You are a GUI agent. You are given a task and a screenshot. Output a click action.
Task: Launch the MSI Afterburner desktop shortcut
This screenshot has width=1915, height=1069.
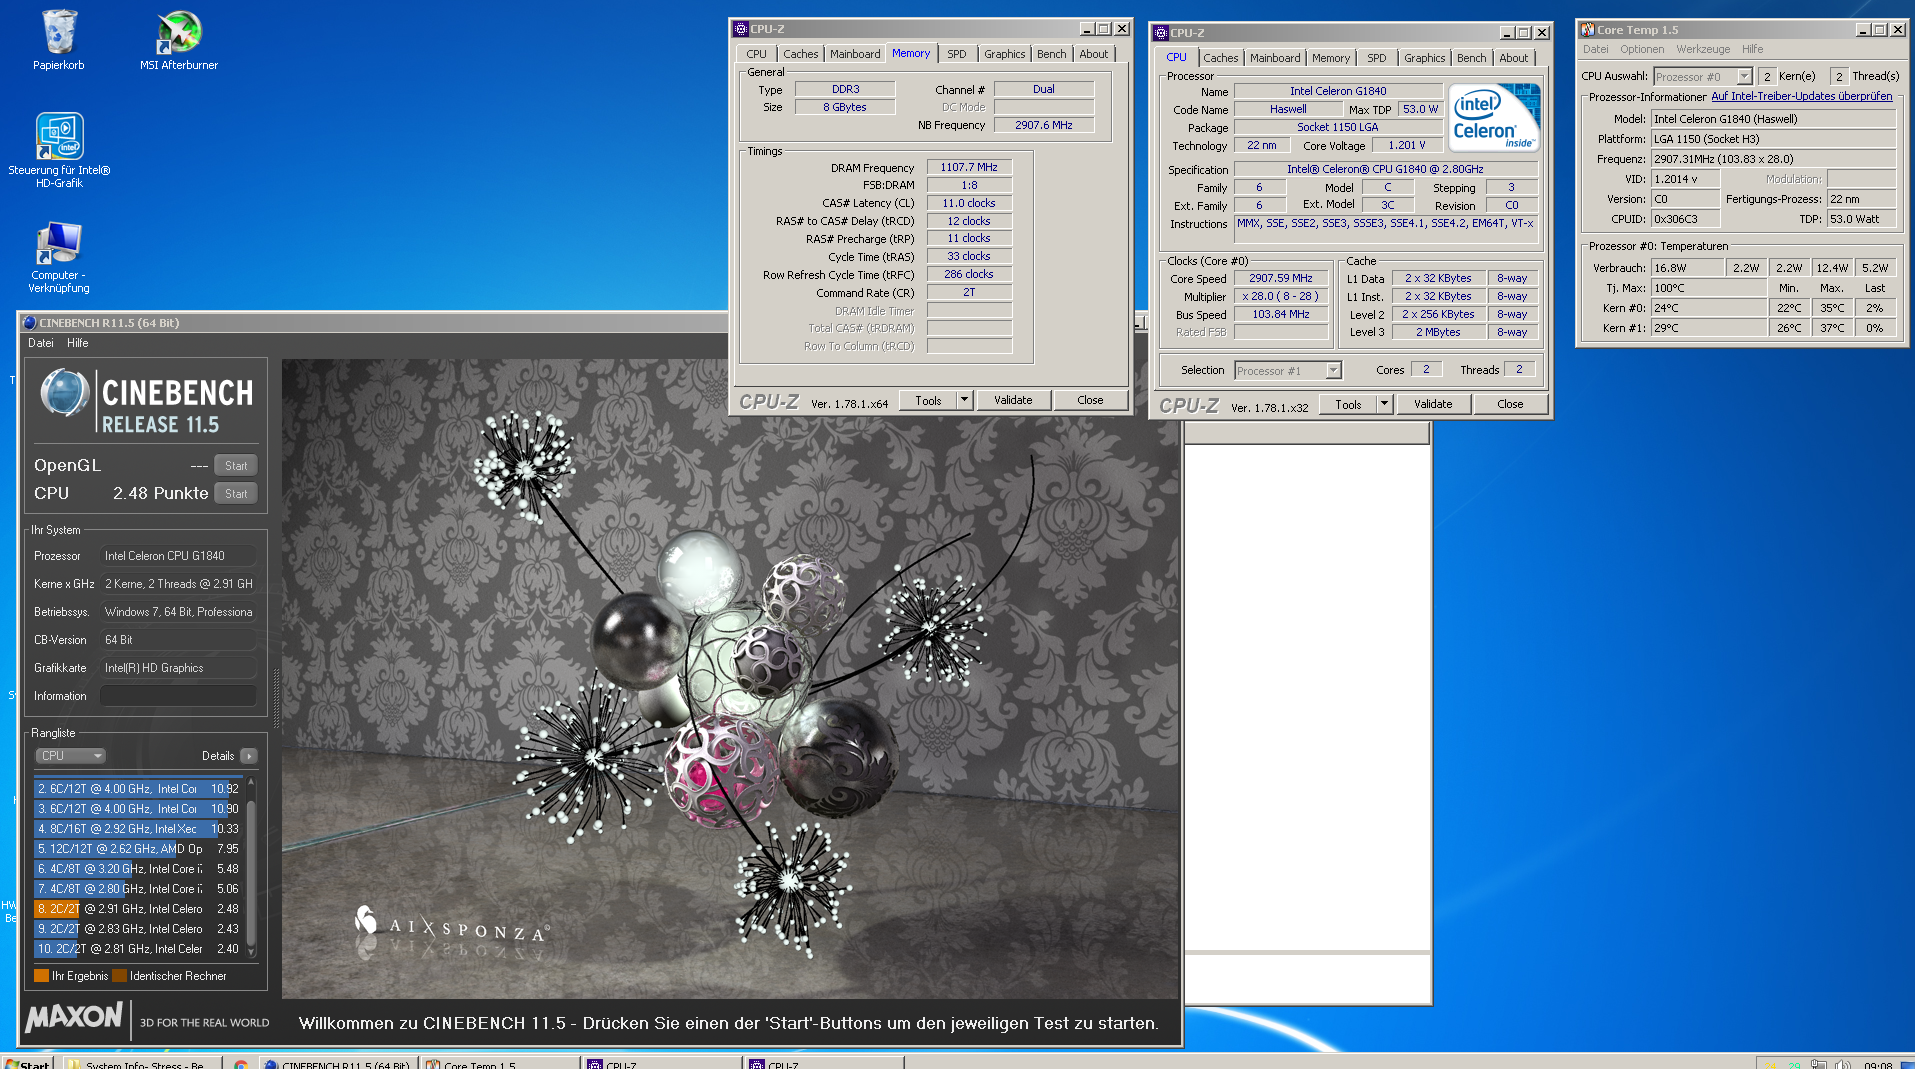tap(178, 40)
